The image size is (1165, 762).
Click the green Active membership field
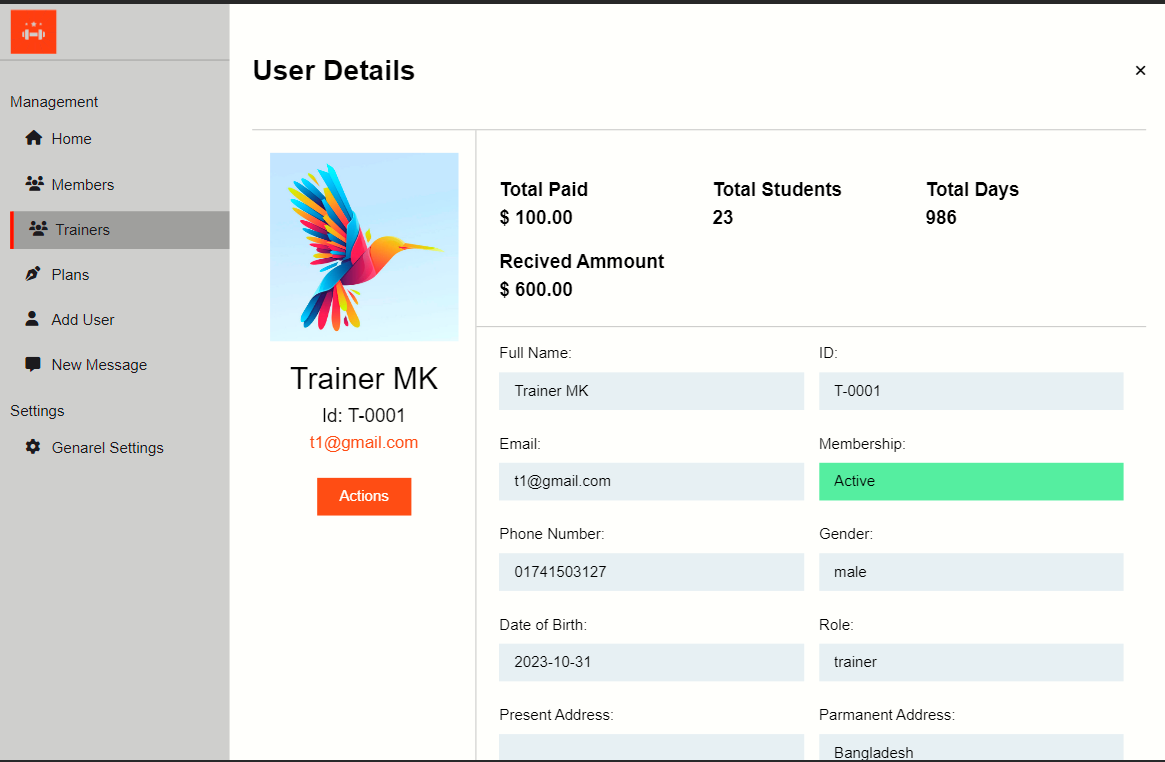click(971, 481)
